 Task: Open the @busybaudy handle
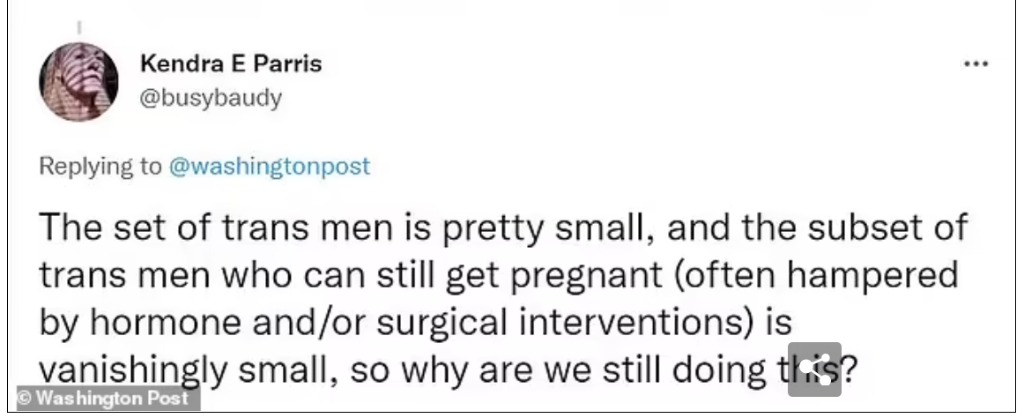pyautogui.click(x=211, y=99)
